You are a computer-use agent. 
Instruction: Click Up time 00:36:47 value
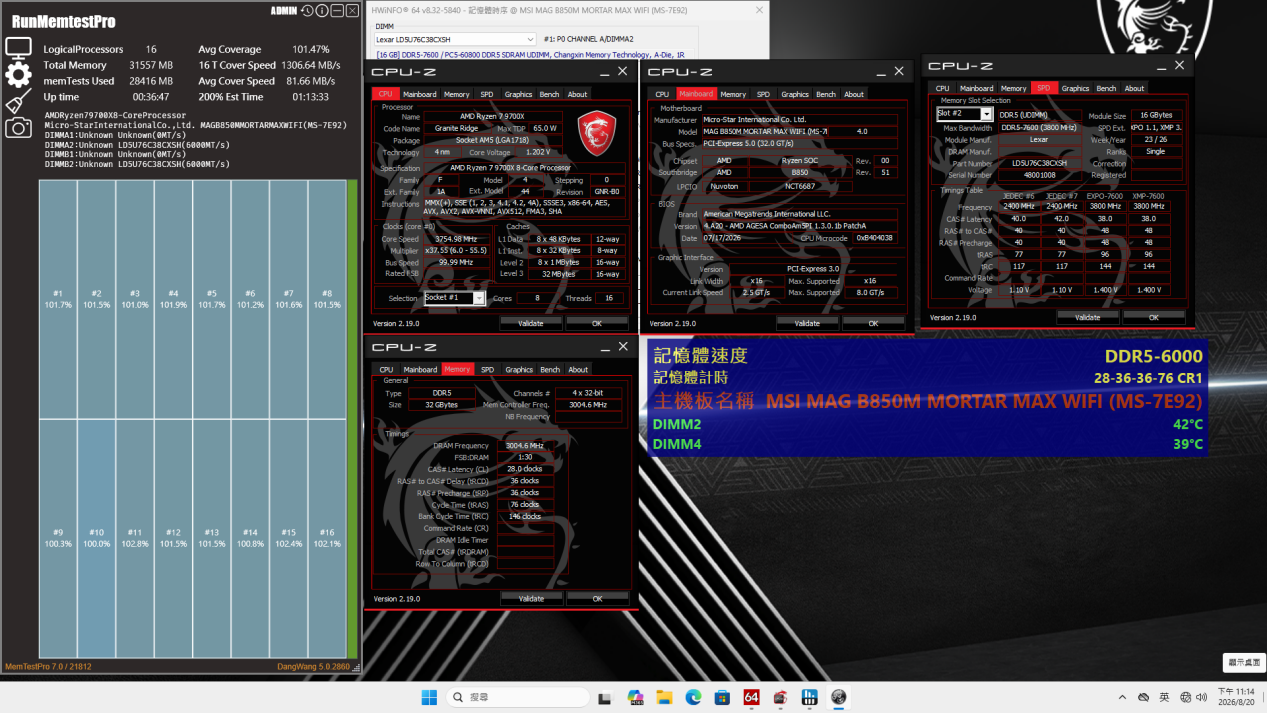tap(150, 97)
